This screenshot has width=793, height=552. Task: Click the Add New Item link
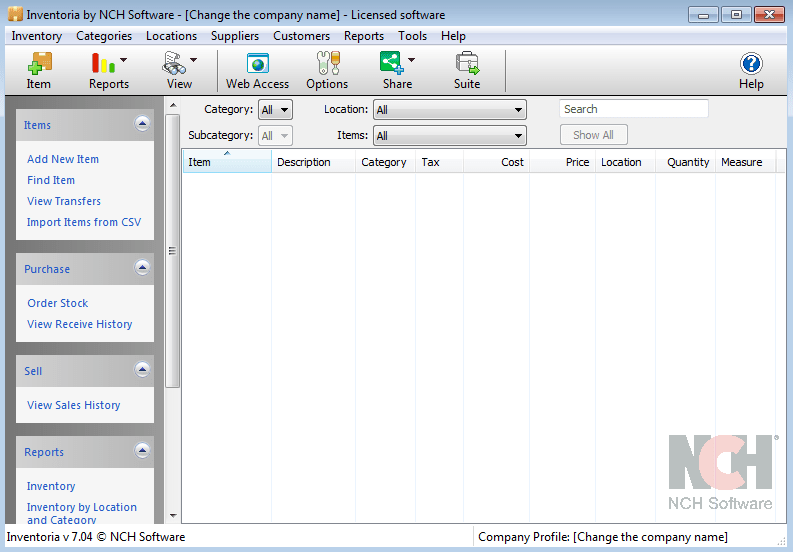click(x=63, y=159)
